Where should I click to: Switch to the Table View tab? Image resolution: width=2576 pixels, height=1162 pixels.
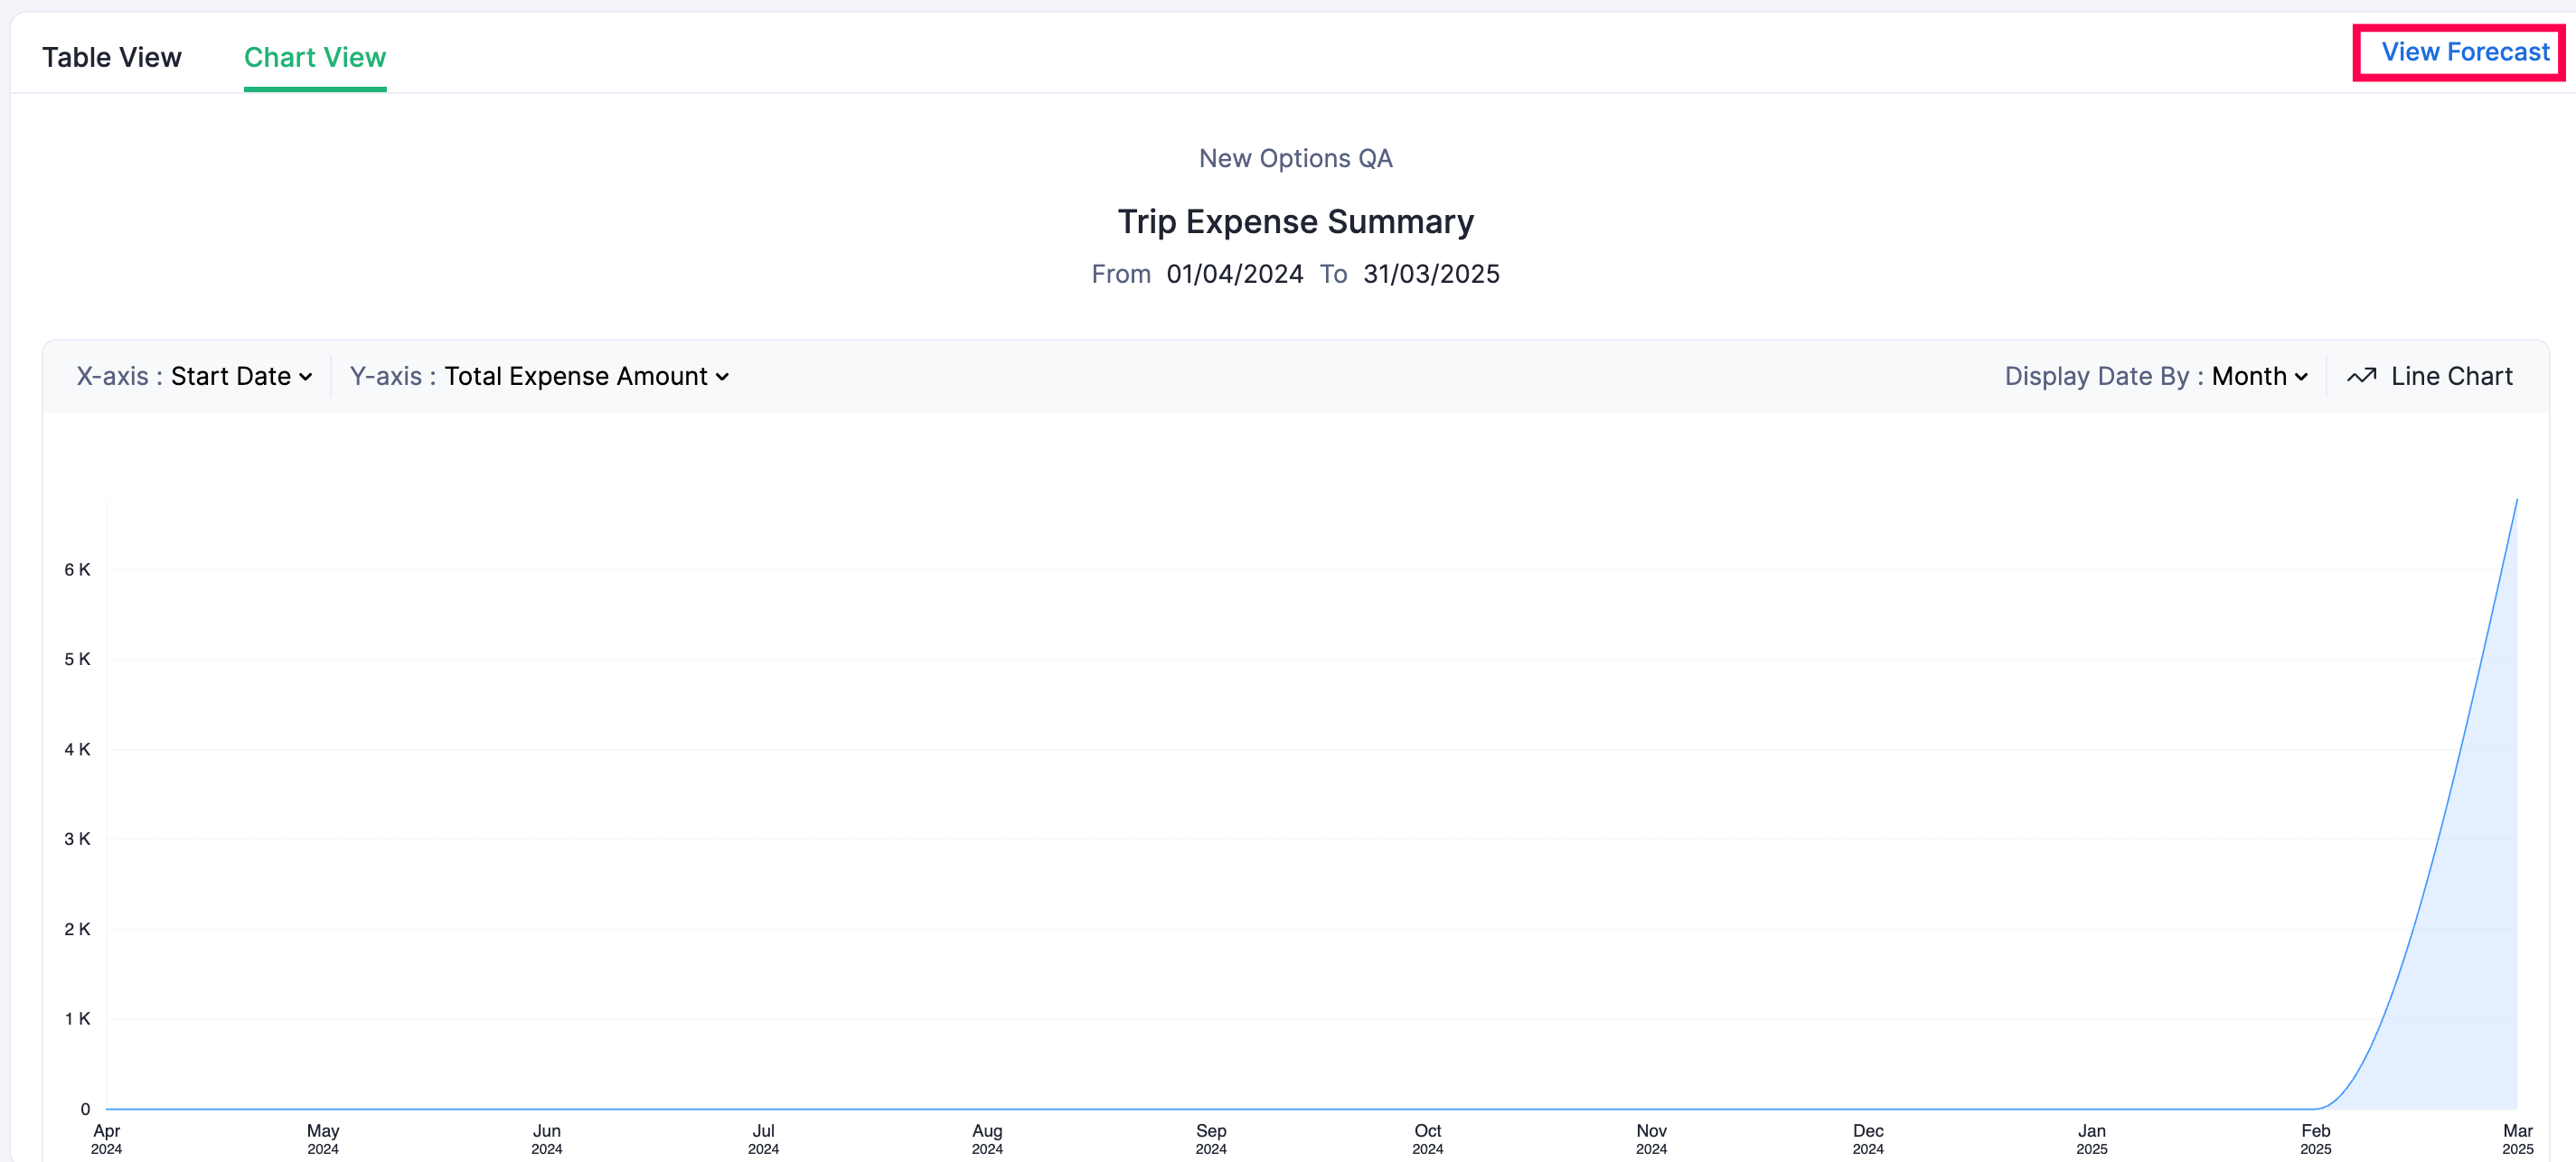click(x=111, y=57)
